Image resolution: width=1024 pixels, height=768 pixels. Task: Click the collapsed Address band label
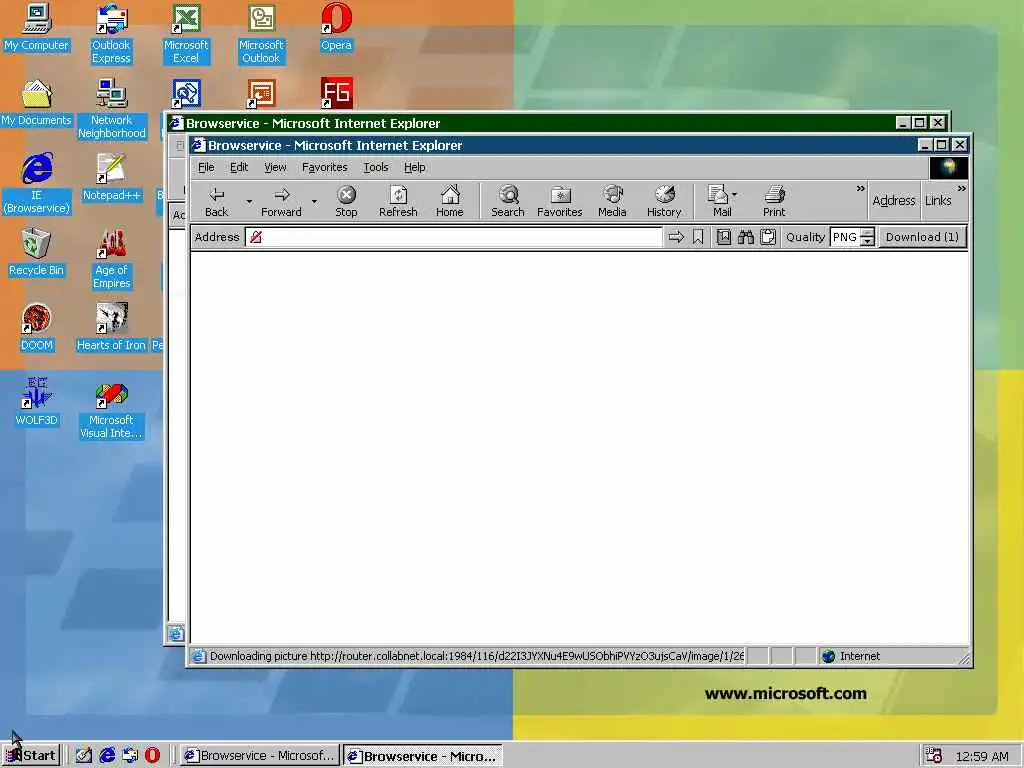pos(893,200)
